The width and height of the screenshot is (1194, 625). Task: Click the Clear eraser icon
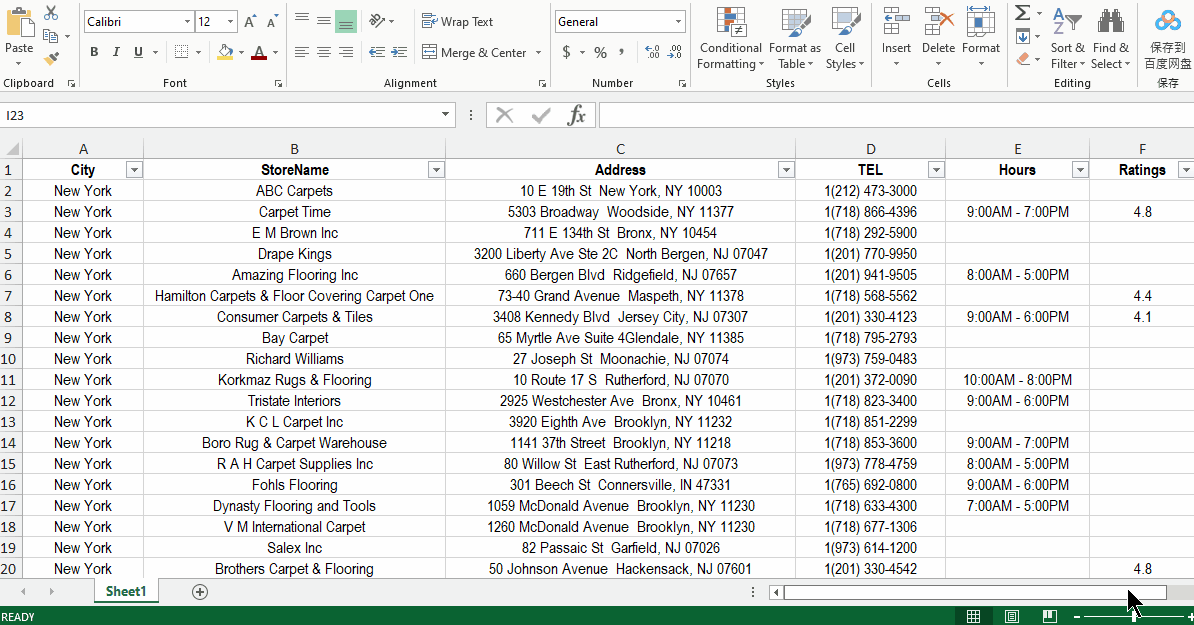tap(1023, 59)
